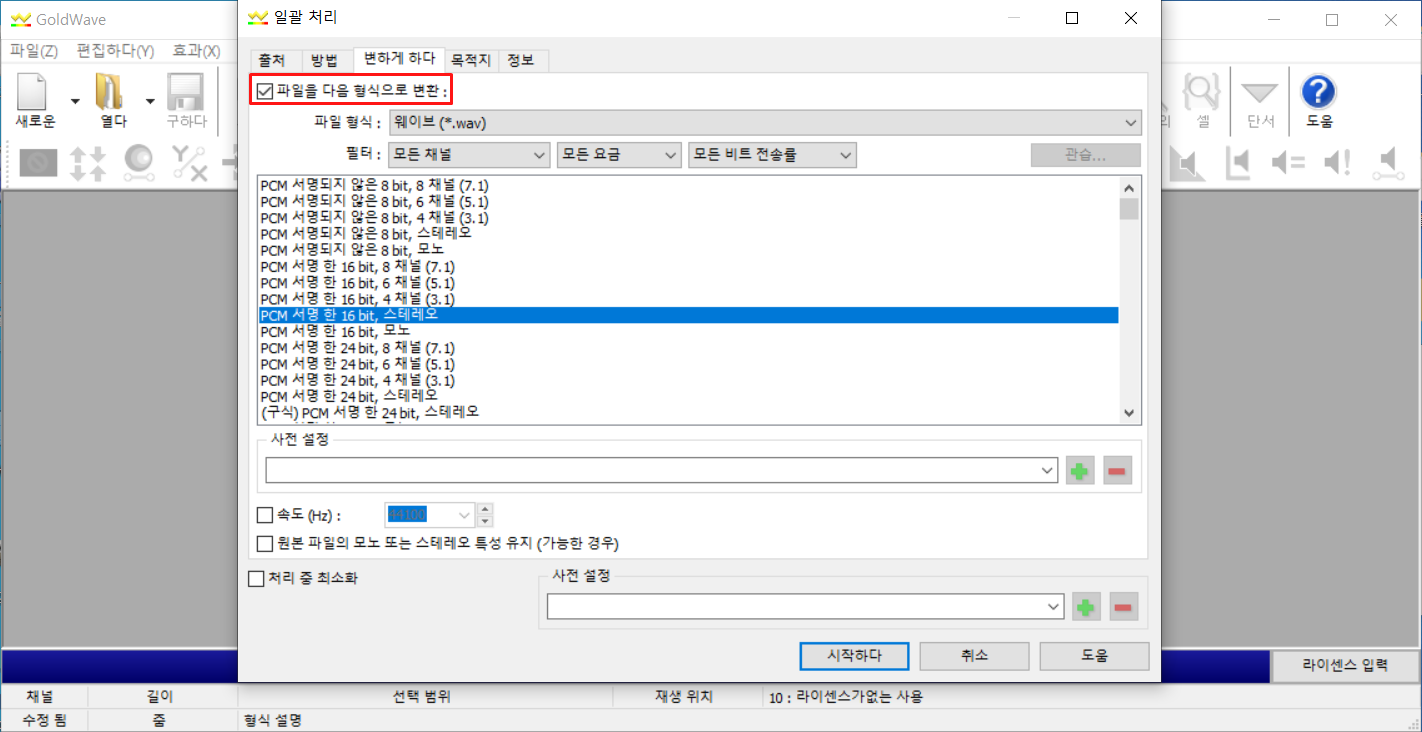Open the 효과(X) menu in GoldWave
Viewport: 1422px width, 732px height.
tap(196, 50)
